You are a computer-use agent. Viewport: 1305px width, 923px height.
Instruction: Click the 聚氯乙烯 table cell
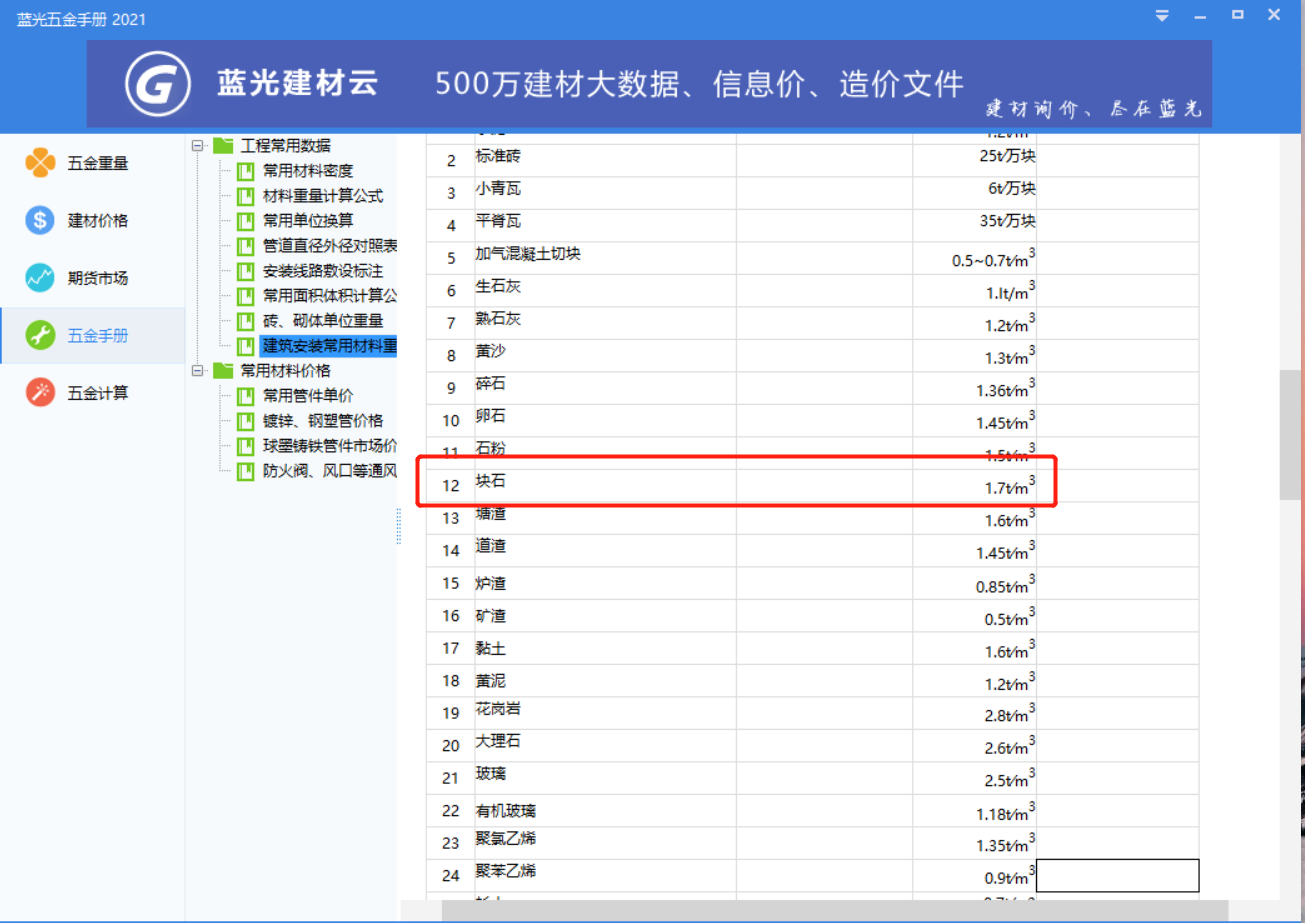(606, 842)
